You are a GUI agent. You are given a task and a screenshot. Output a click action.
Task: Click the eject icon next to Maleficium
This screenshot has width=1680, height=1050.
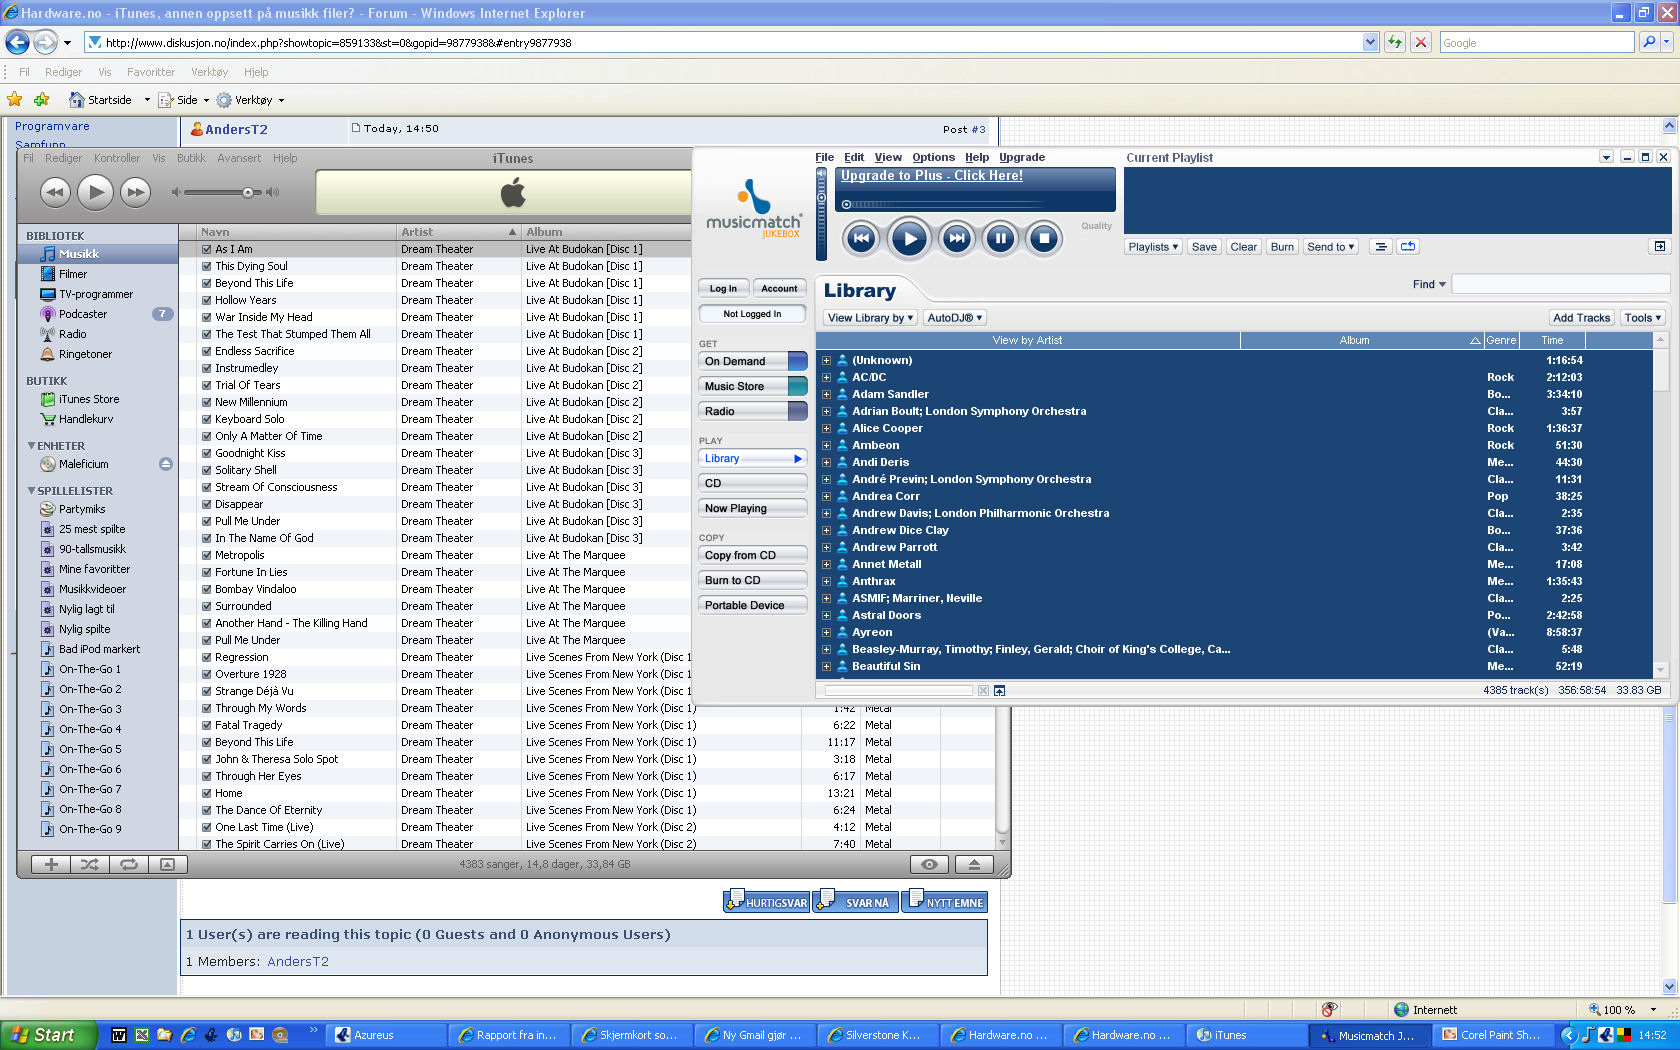click(x=166, y=464)
